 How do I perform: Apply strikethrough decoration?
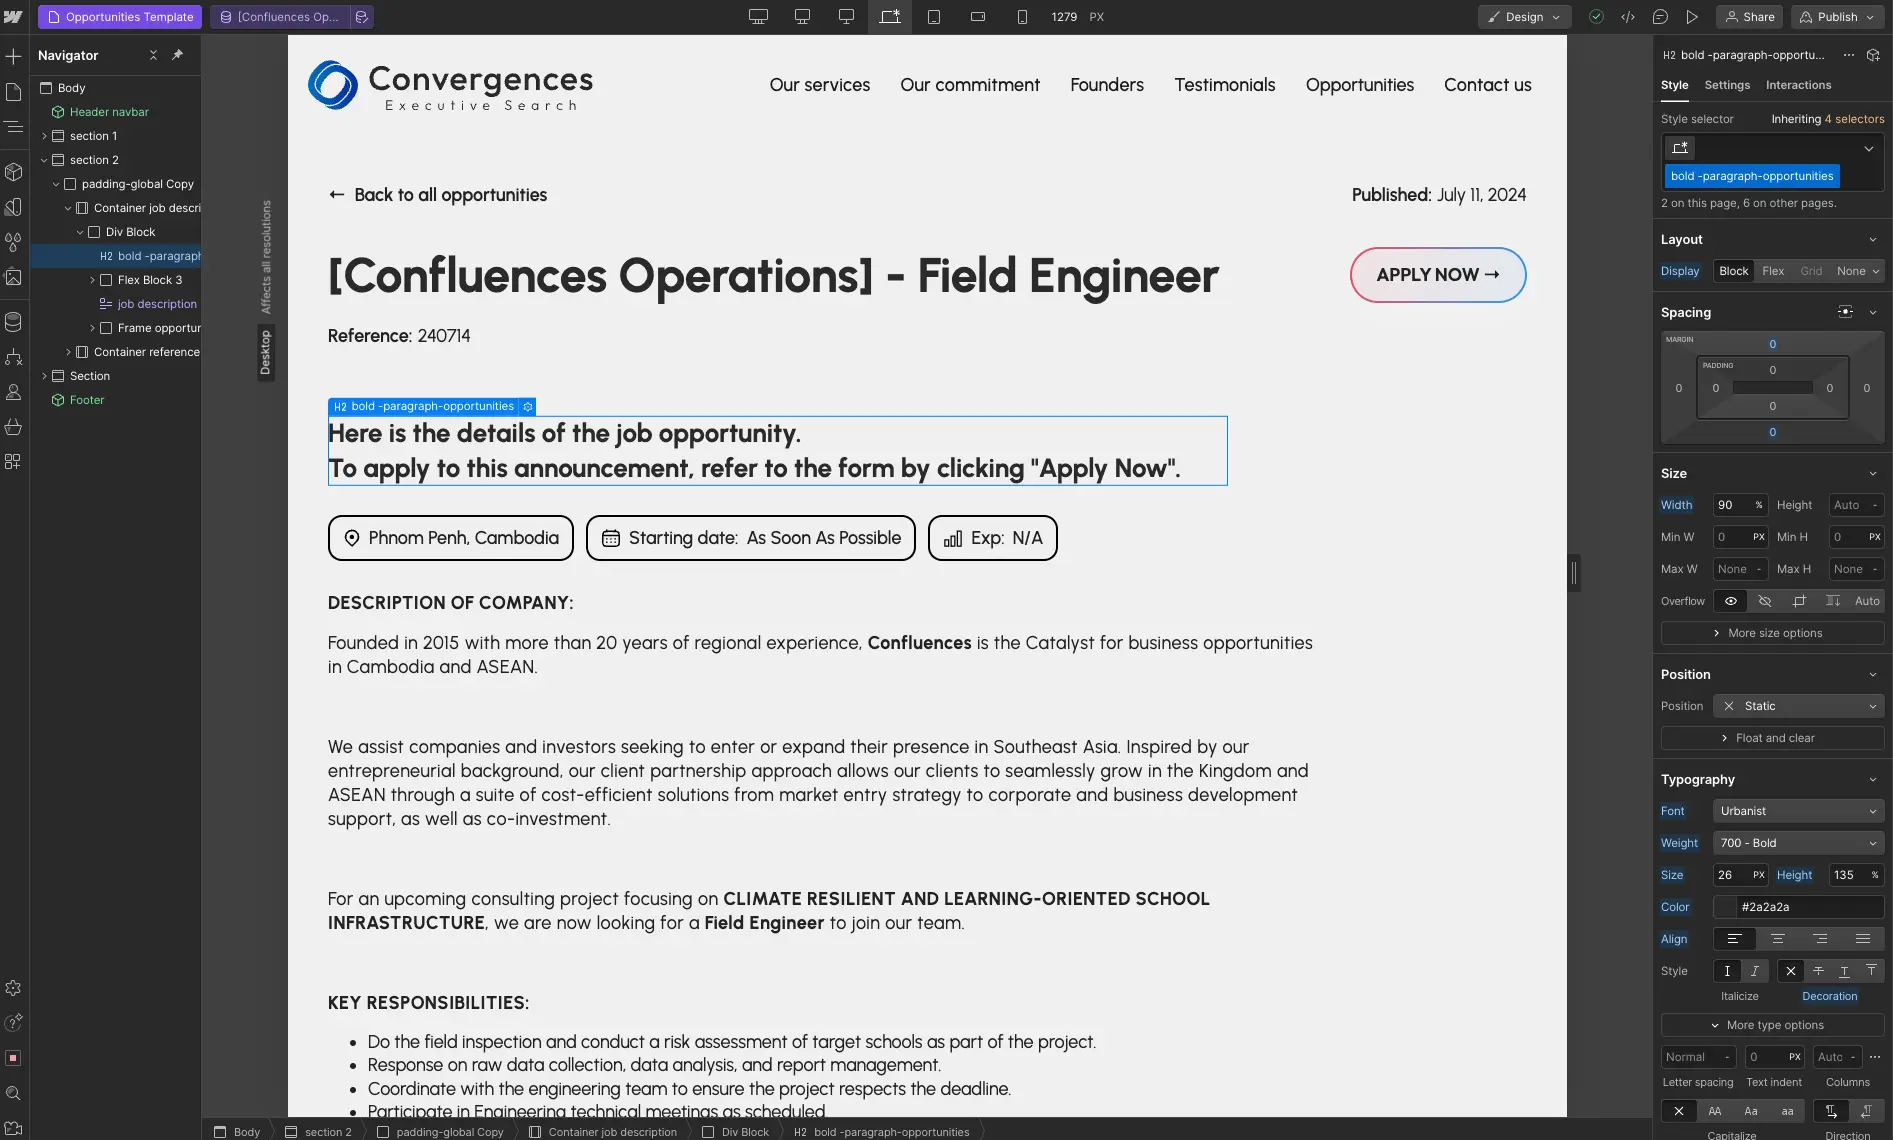[1818, 971]
